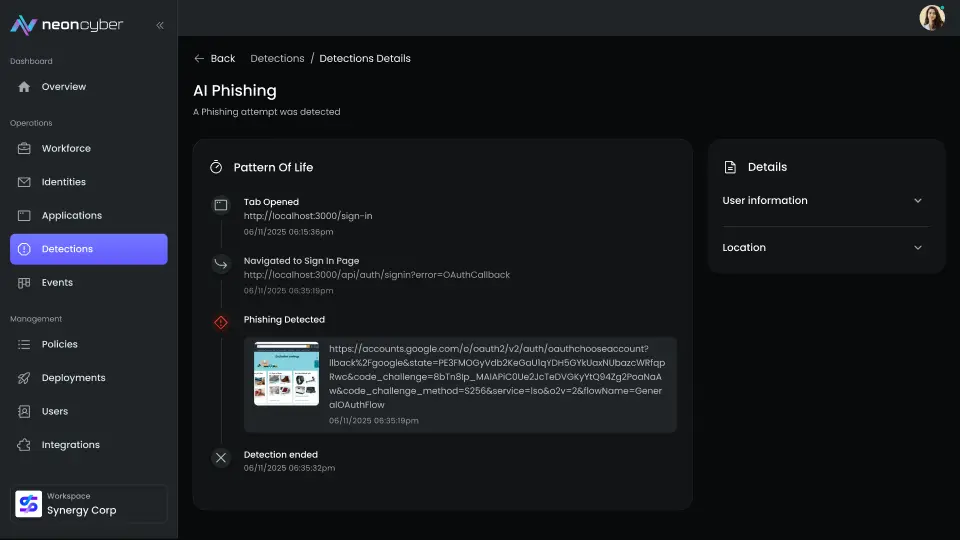
Task: Click the red Phishing Detected warning icon
Action: pos(221,323)
